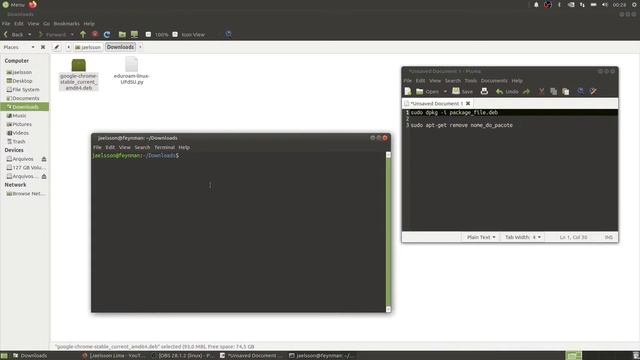Open Trash in sidebar
Viewport: 640px width, 360px height.
pos(19,142)
